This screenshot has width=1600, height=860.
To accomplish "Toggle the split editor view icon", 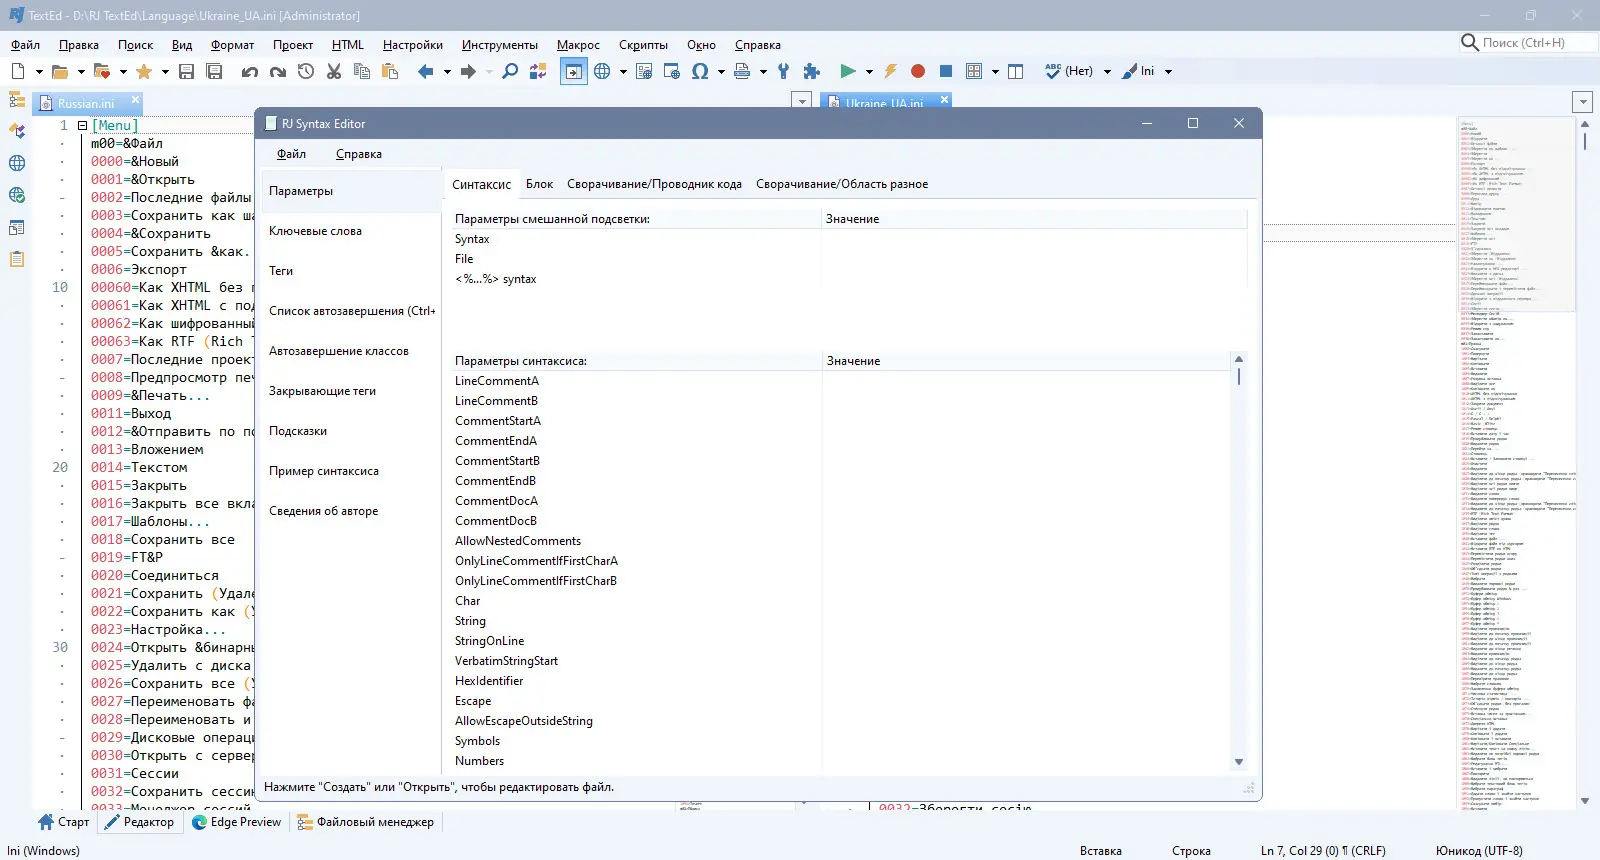I will pyautogui.click(x=1016, y=71).
